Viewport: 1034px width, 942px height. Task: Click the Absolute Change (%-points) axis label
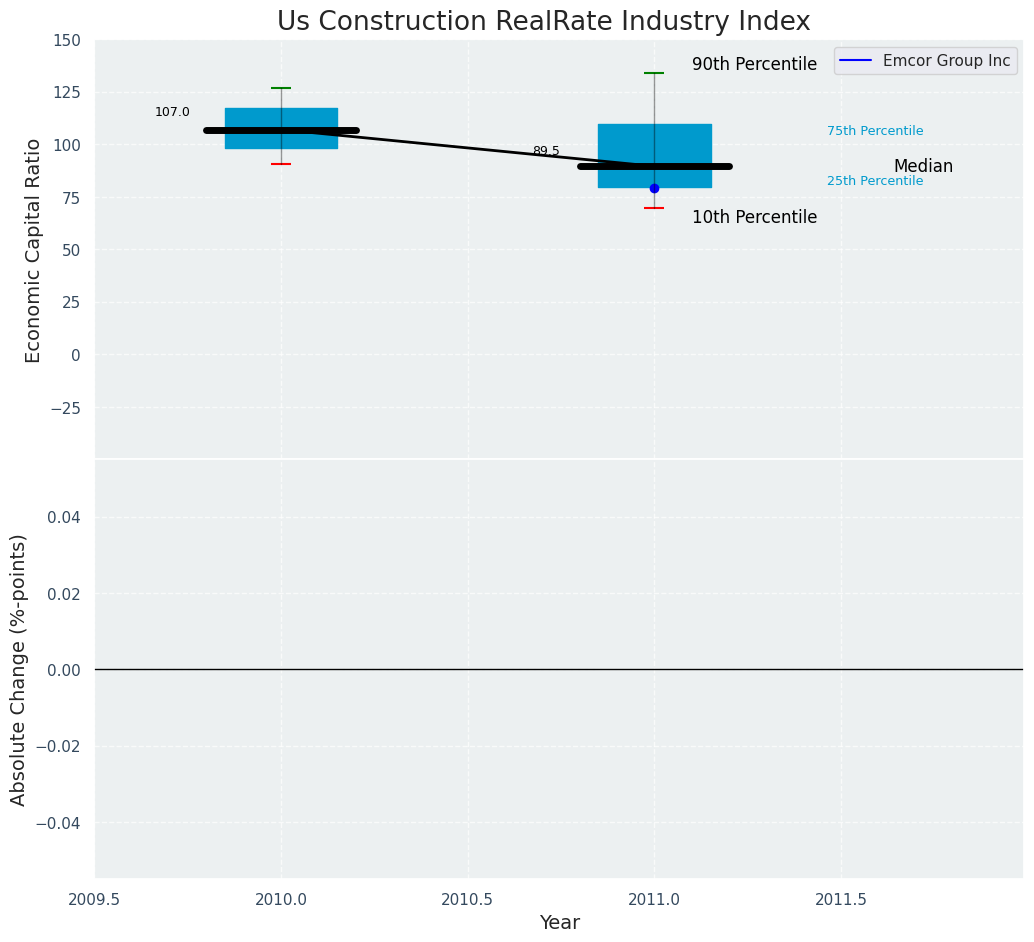[x=19, y=669]
